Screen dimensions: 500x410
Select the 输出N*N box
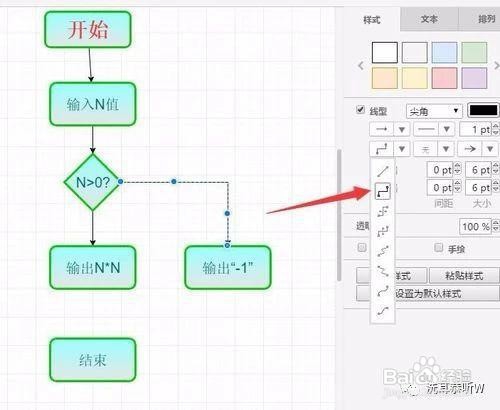point(93,267)
